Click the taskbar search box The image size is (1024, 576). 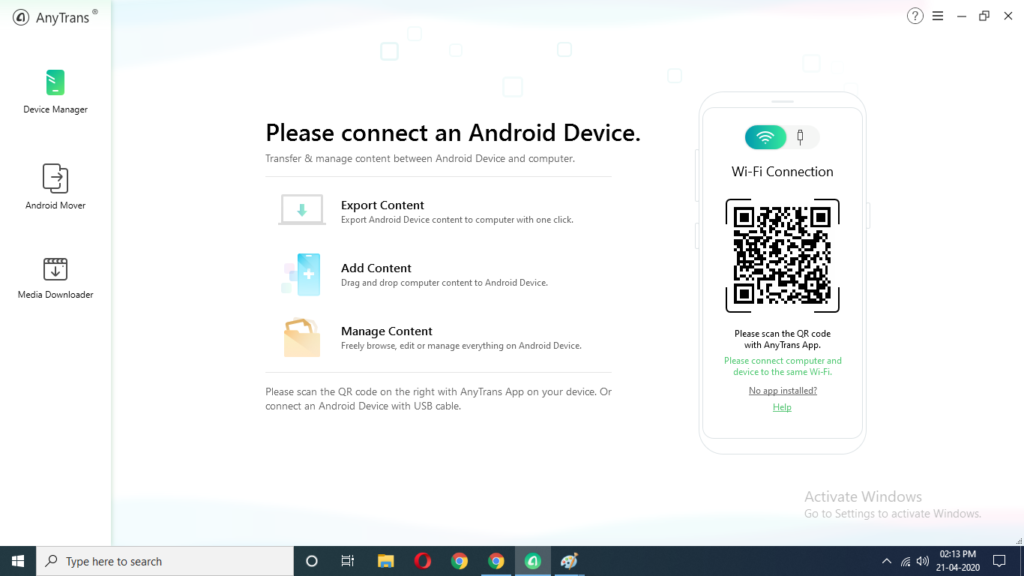click(165, 561)
